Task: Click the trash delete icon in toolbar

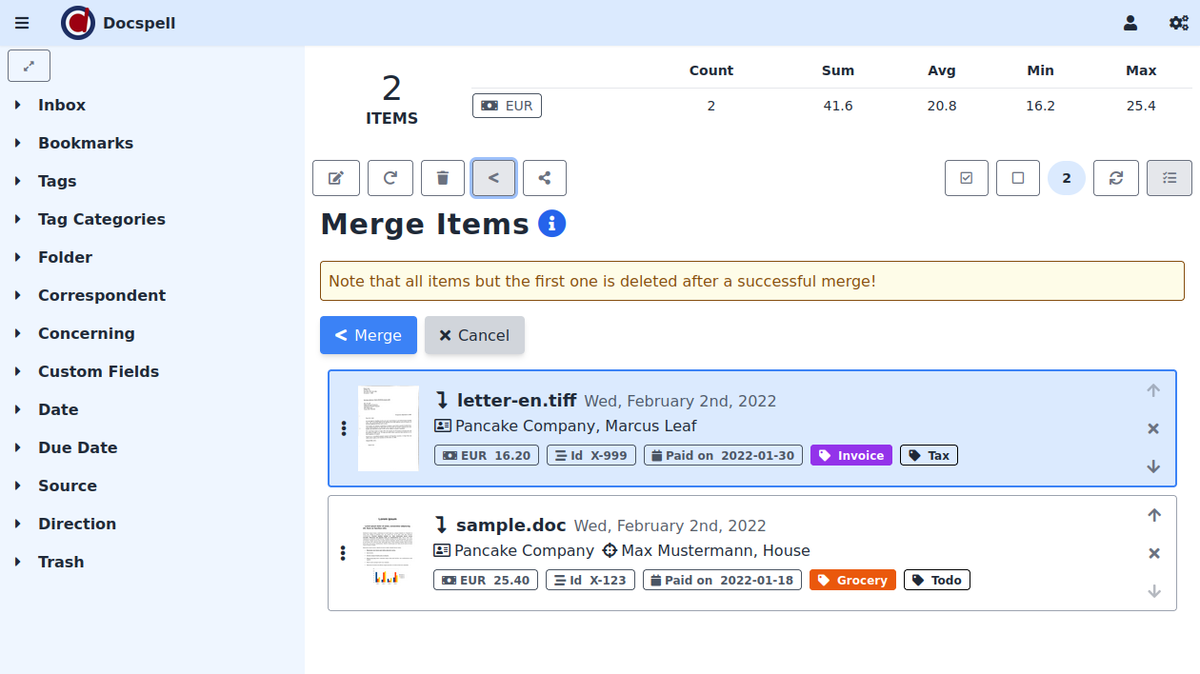Action: 443,178
